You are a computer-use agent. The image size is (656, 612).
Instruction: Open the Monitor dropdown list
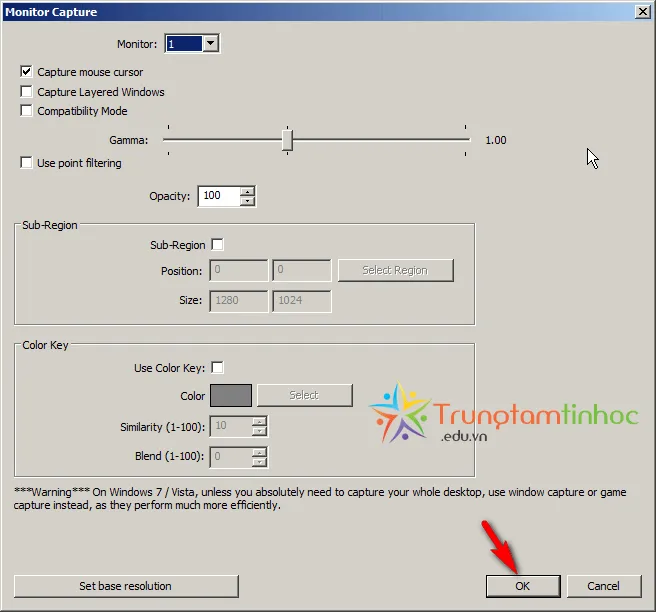tap(210, 43)
